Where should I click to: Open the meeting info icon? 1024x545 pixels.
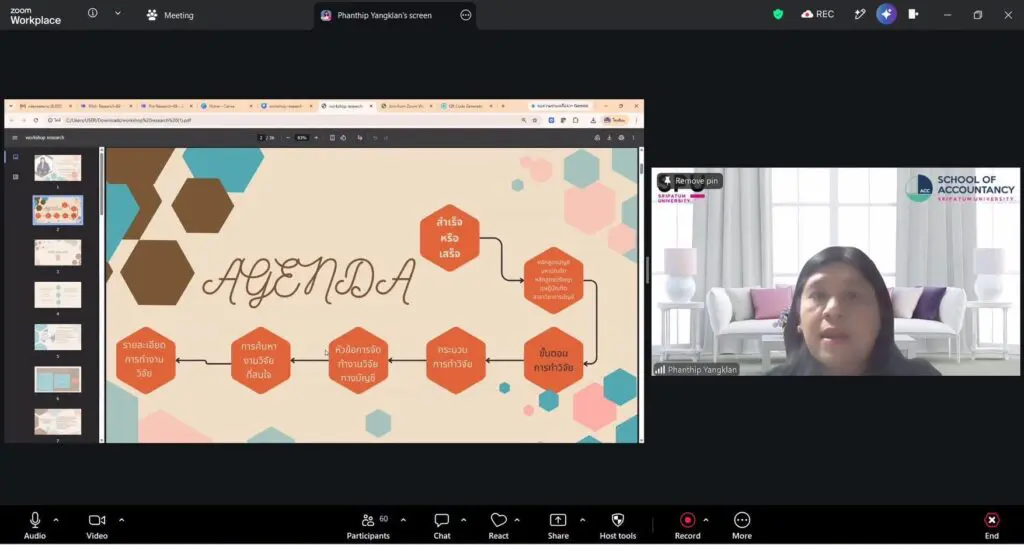93,13
